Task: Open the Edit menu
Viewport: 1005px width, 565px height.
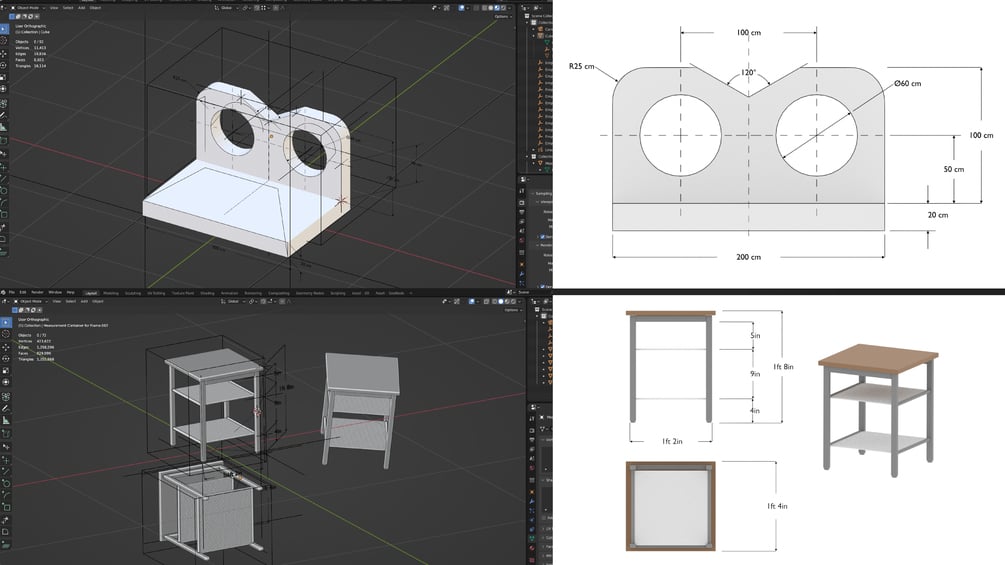Action: (23, 292)
